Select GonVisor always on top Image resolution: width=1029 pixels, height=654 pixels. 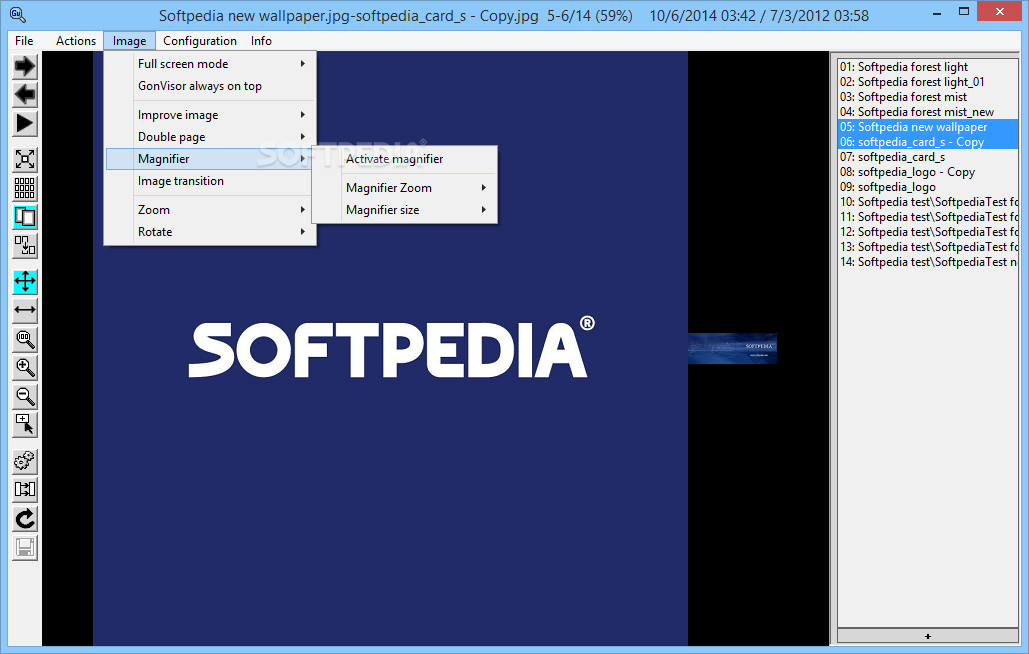click(211, 86)
